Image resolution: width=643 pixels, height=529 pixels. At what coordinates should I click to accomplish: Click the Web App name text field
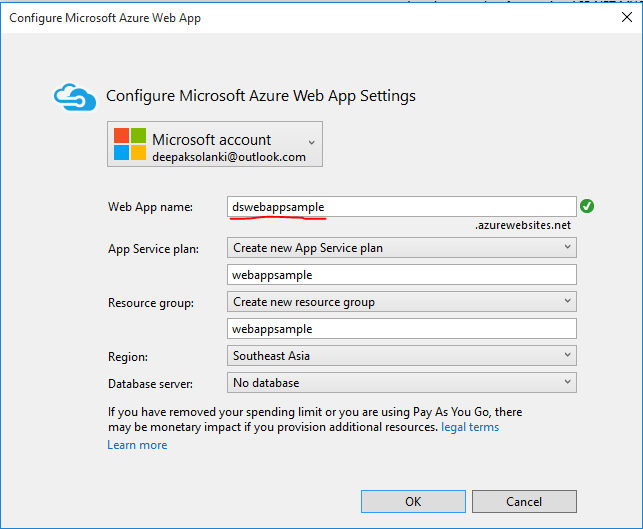pyautogui.click(x=402, y=207)
